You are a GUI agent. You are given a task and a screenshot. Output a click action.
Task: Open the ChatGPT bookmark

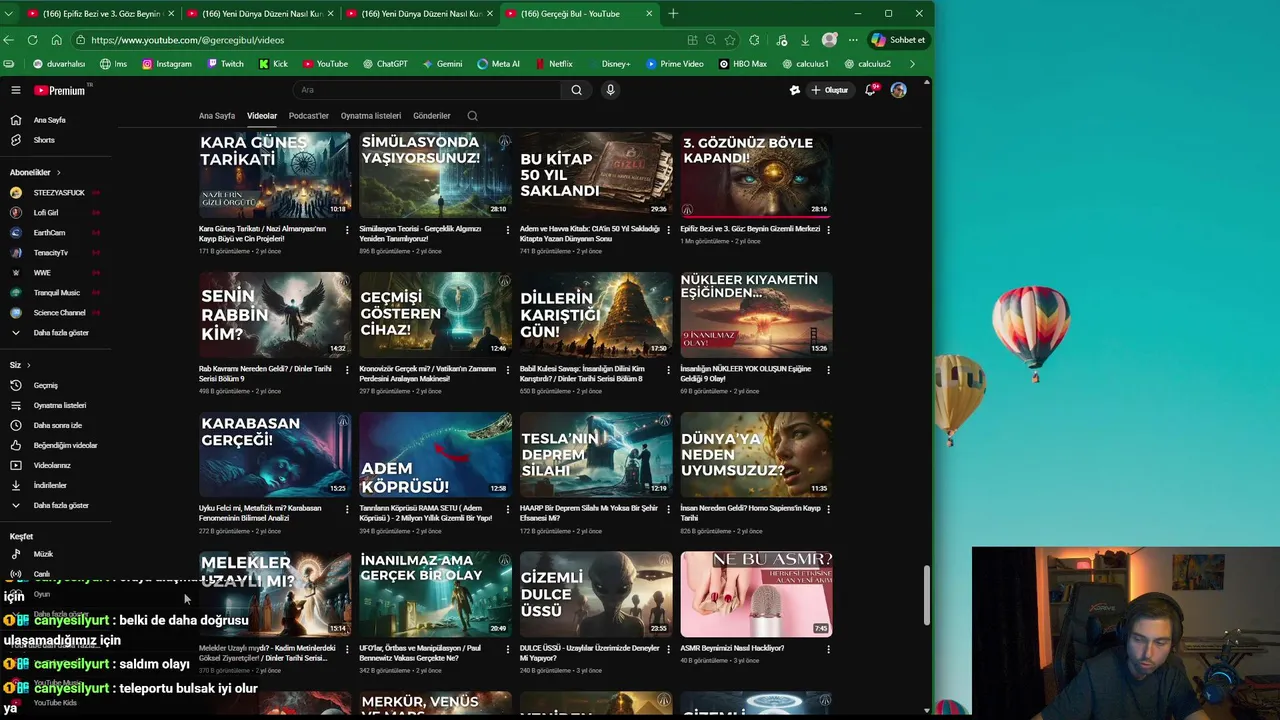tap(384, 64)
